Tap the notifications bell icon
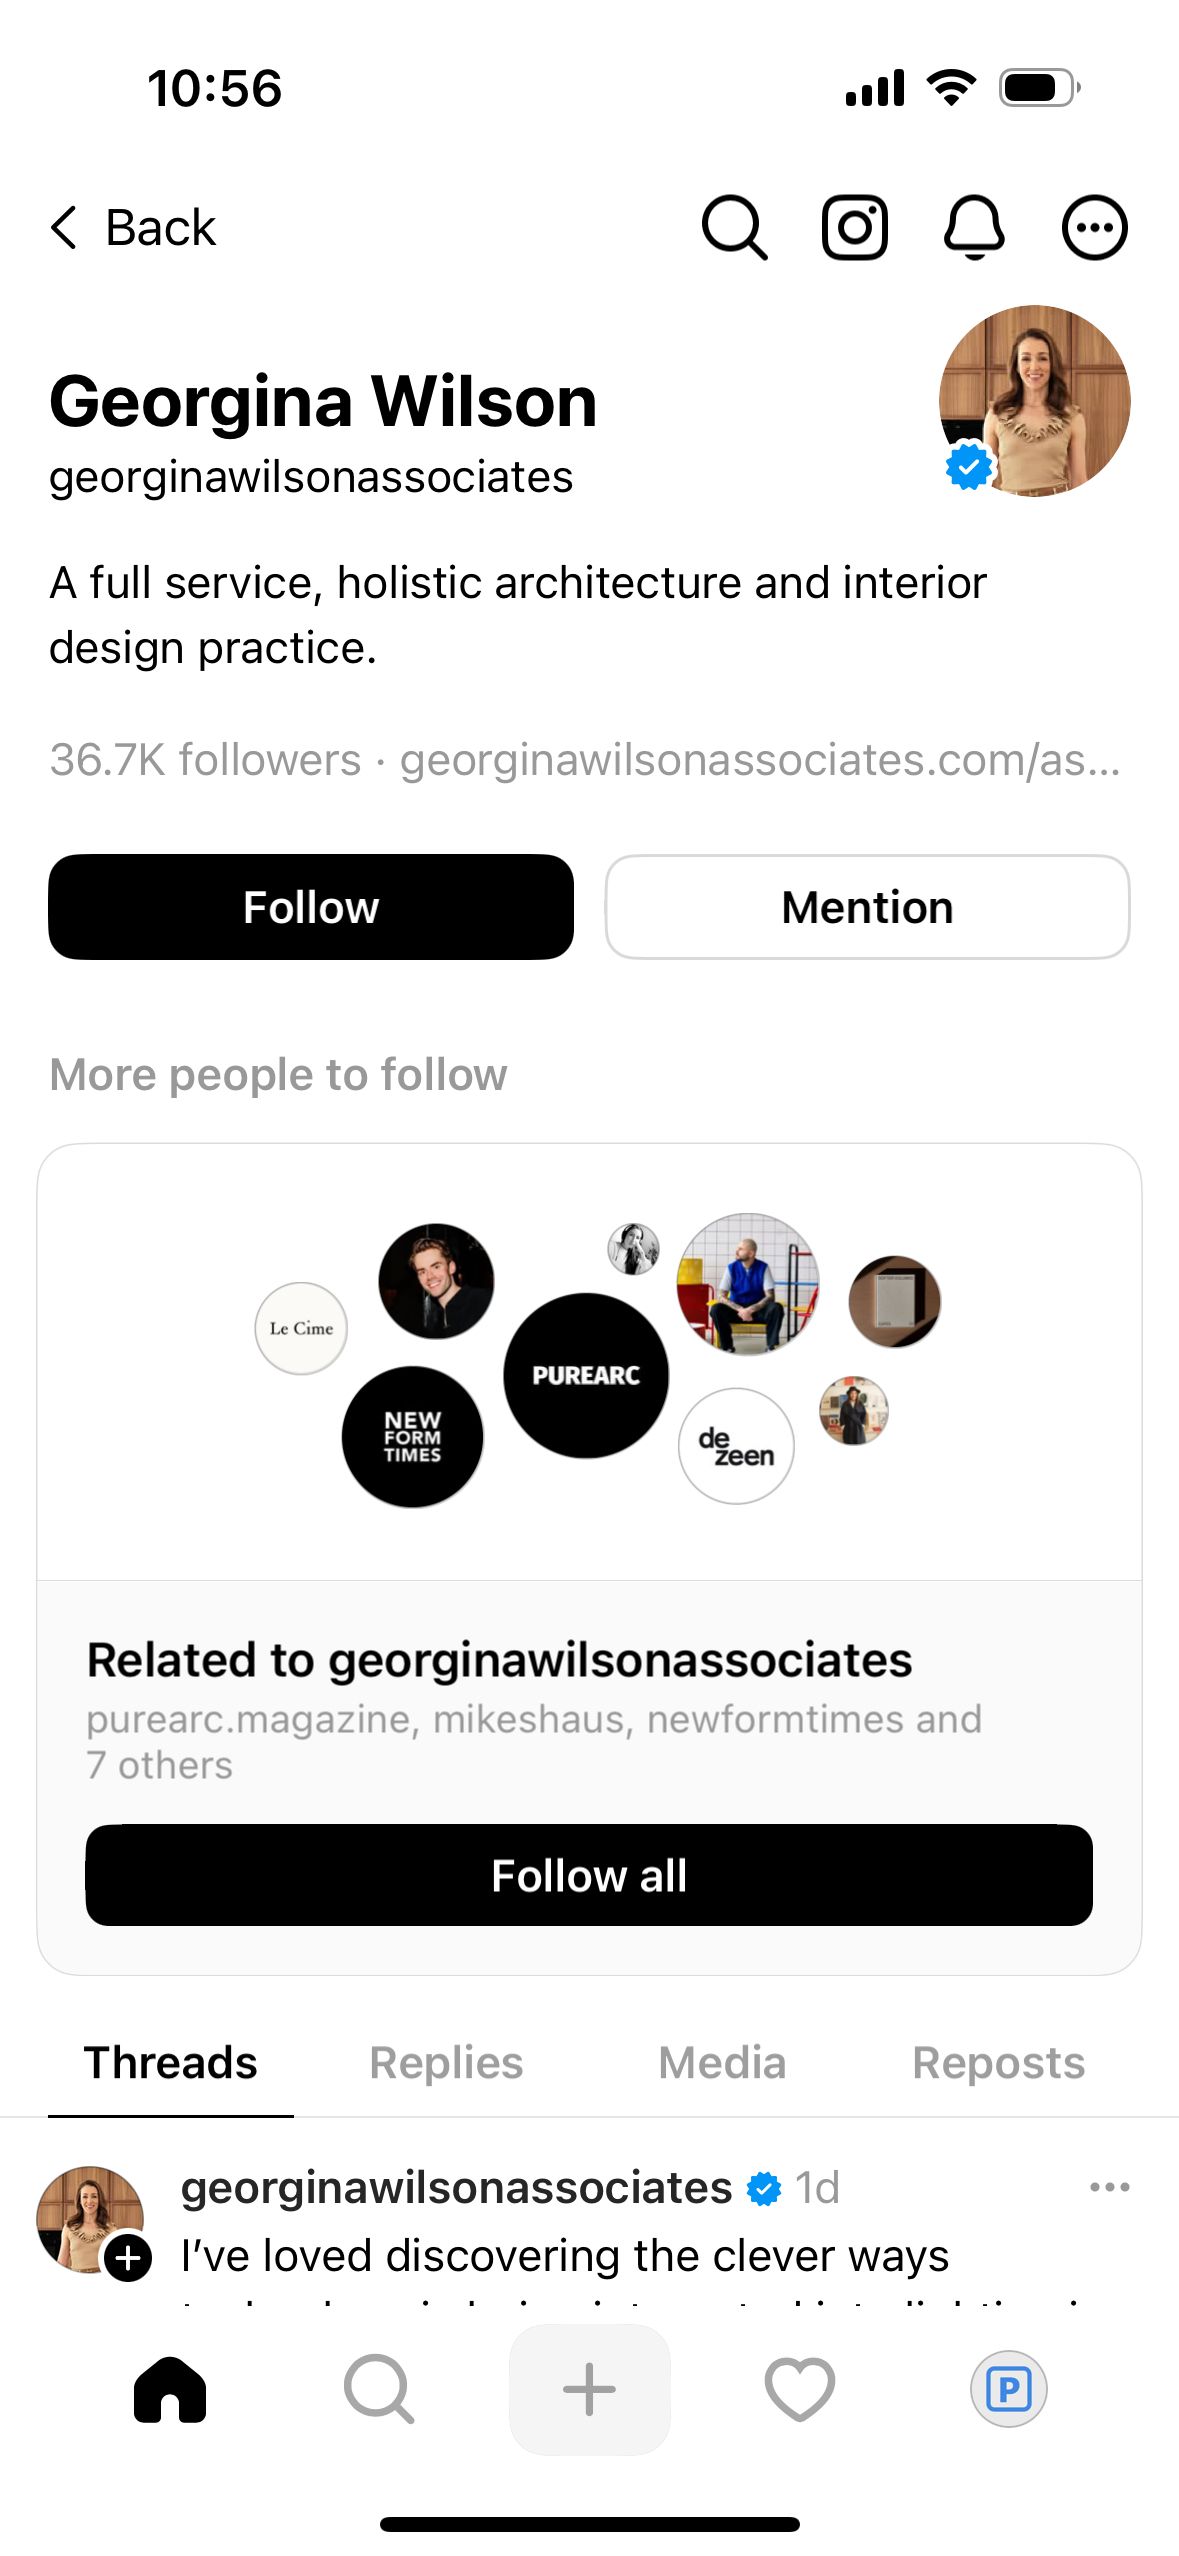Screen dimensions: 1179x2556 pyautogui.click(x=974, y=228)
